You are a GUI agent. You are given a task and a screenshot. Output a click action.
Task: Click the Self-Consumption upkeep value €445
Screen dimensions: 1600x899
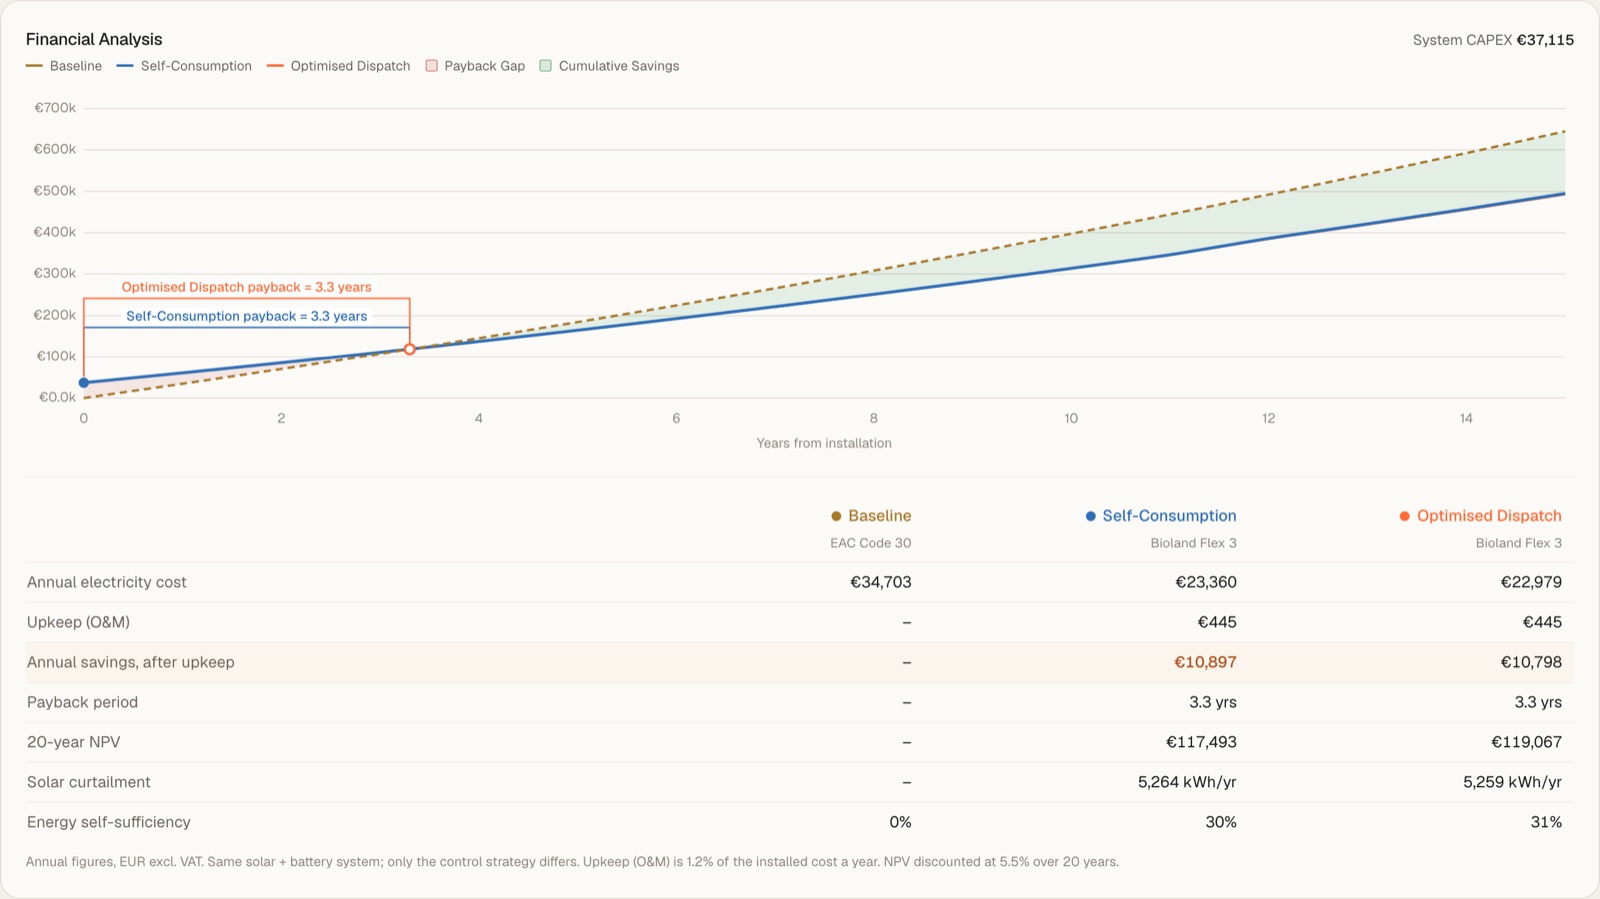1217,622
